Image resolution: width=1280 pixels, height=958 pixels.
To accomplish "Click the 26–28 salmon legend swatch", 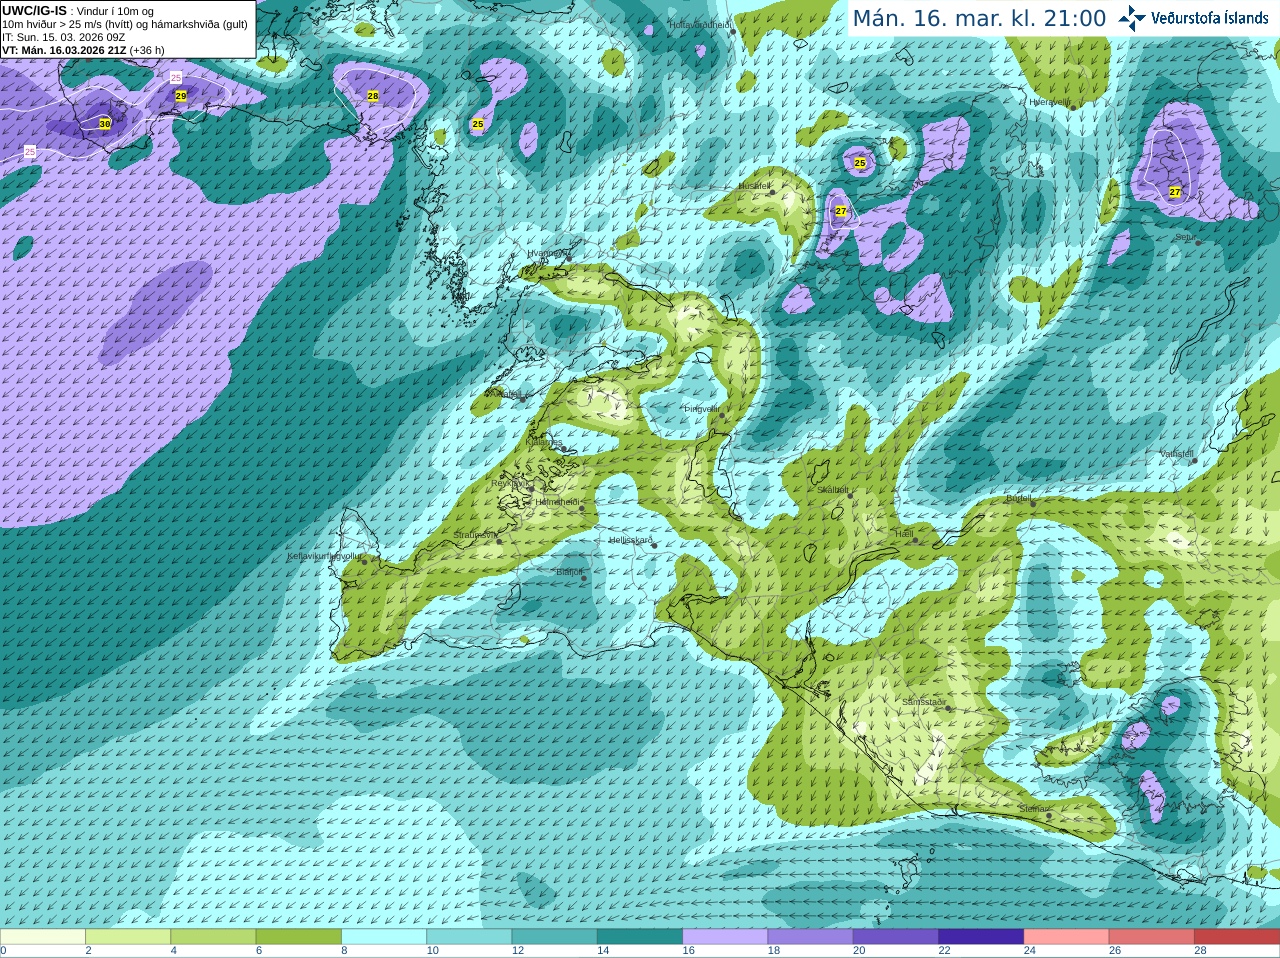I will (x=1152, y=936).
